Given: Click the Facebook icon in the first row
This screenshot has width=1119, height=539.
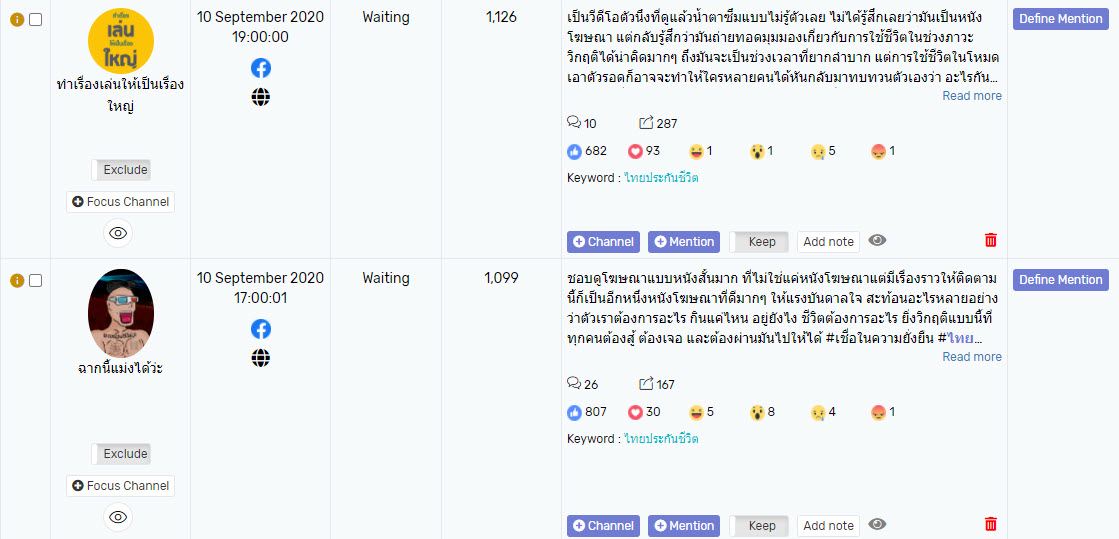Looking at the screenshot, I should coord(260,68).
